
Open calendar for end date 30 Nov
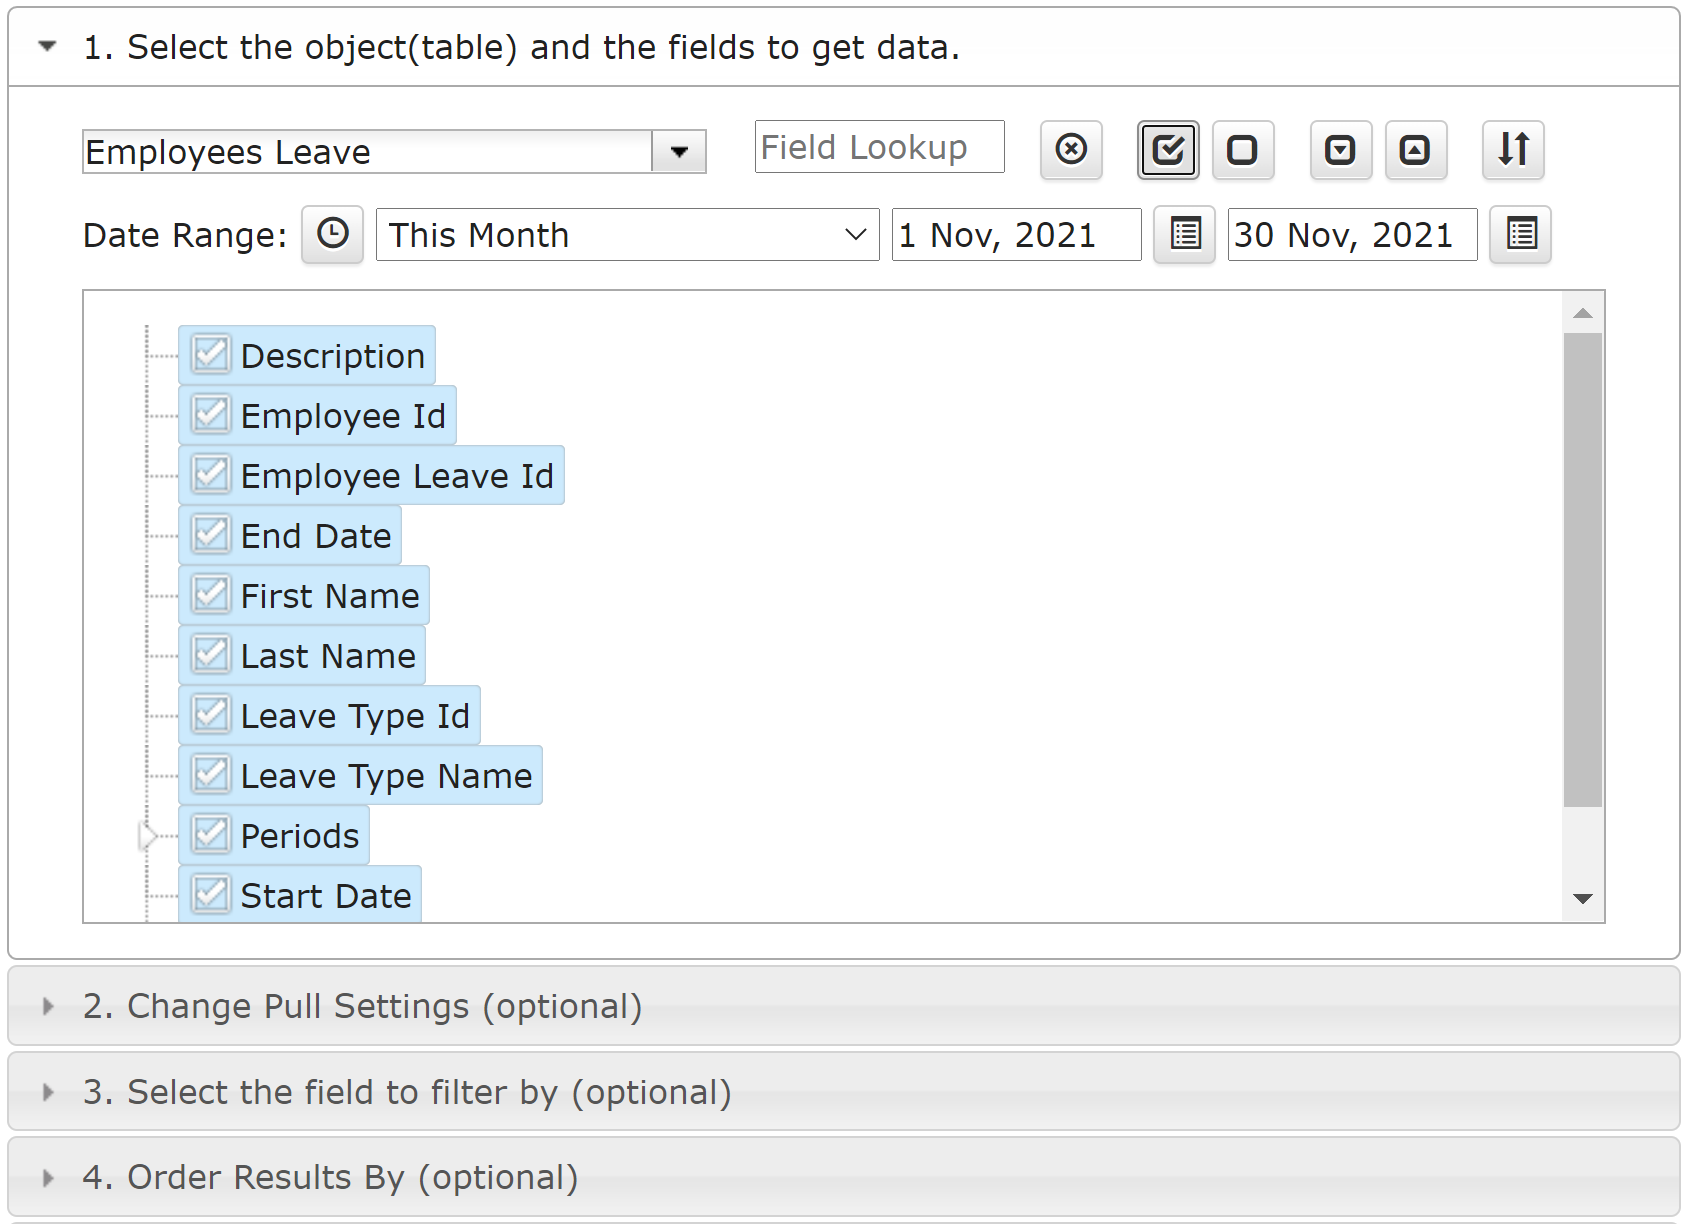(1521, 235)
